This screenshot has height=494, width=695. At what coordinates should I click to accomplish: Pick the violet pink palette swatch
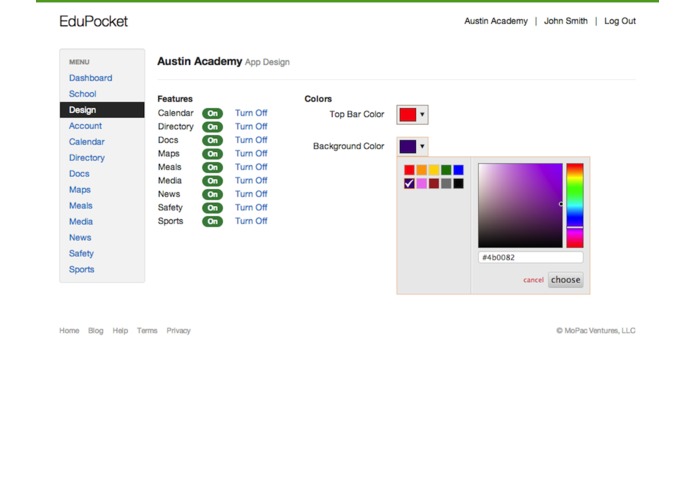pyautogui.click(x=422, y=183)
